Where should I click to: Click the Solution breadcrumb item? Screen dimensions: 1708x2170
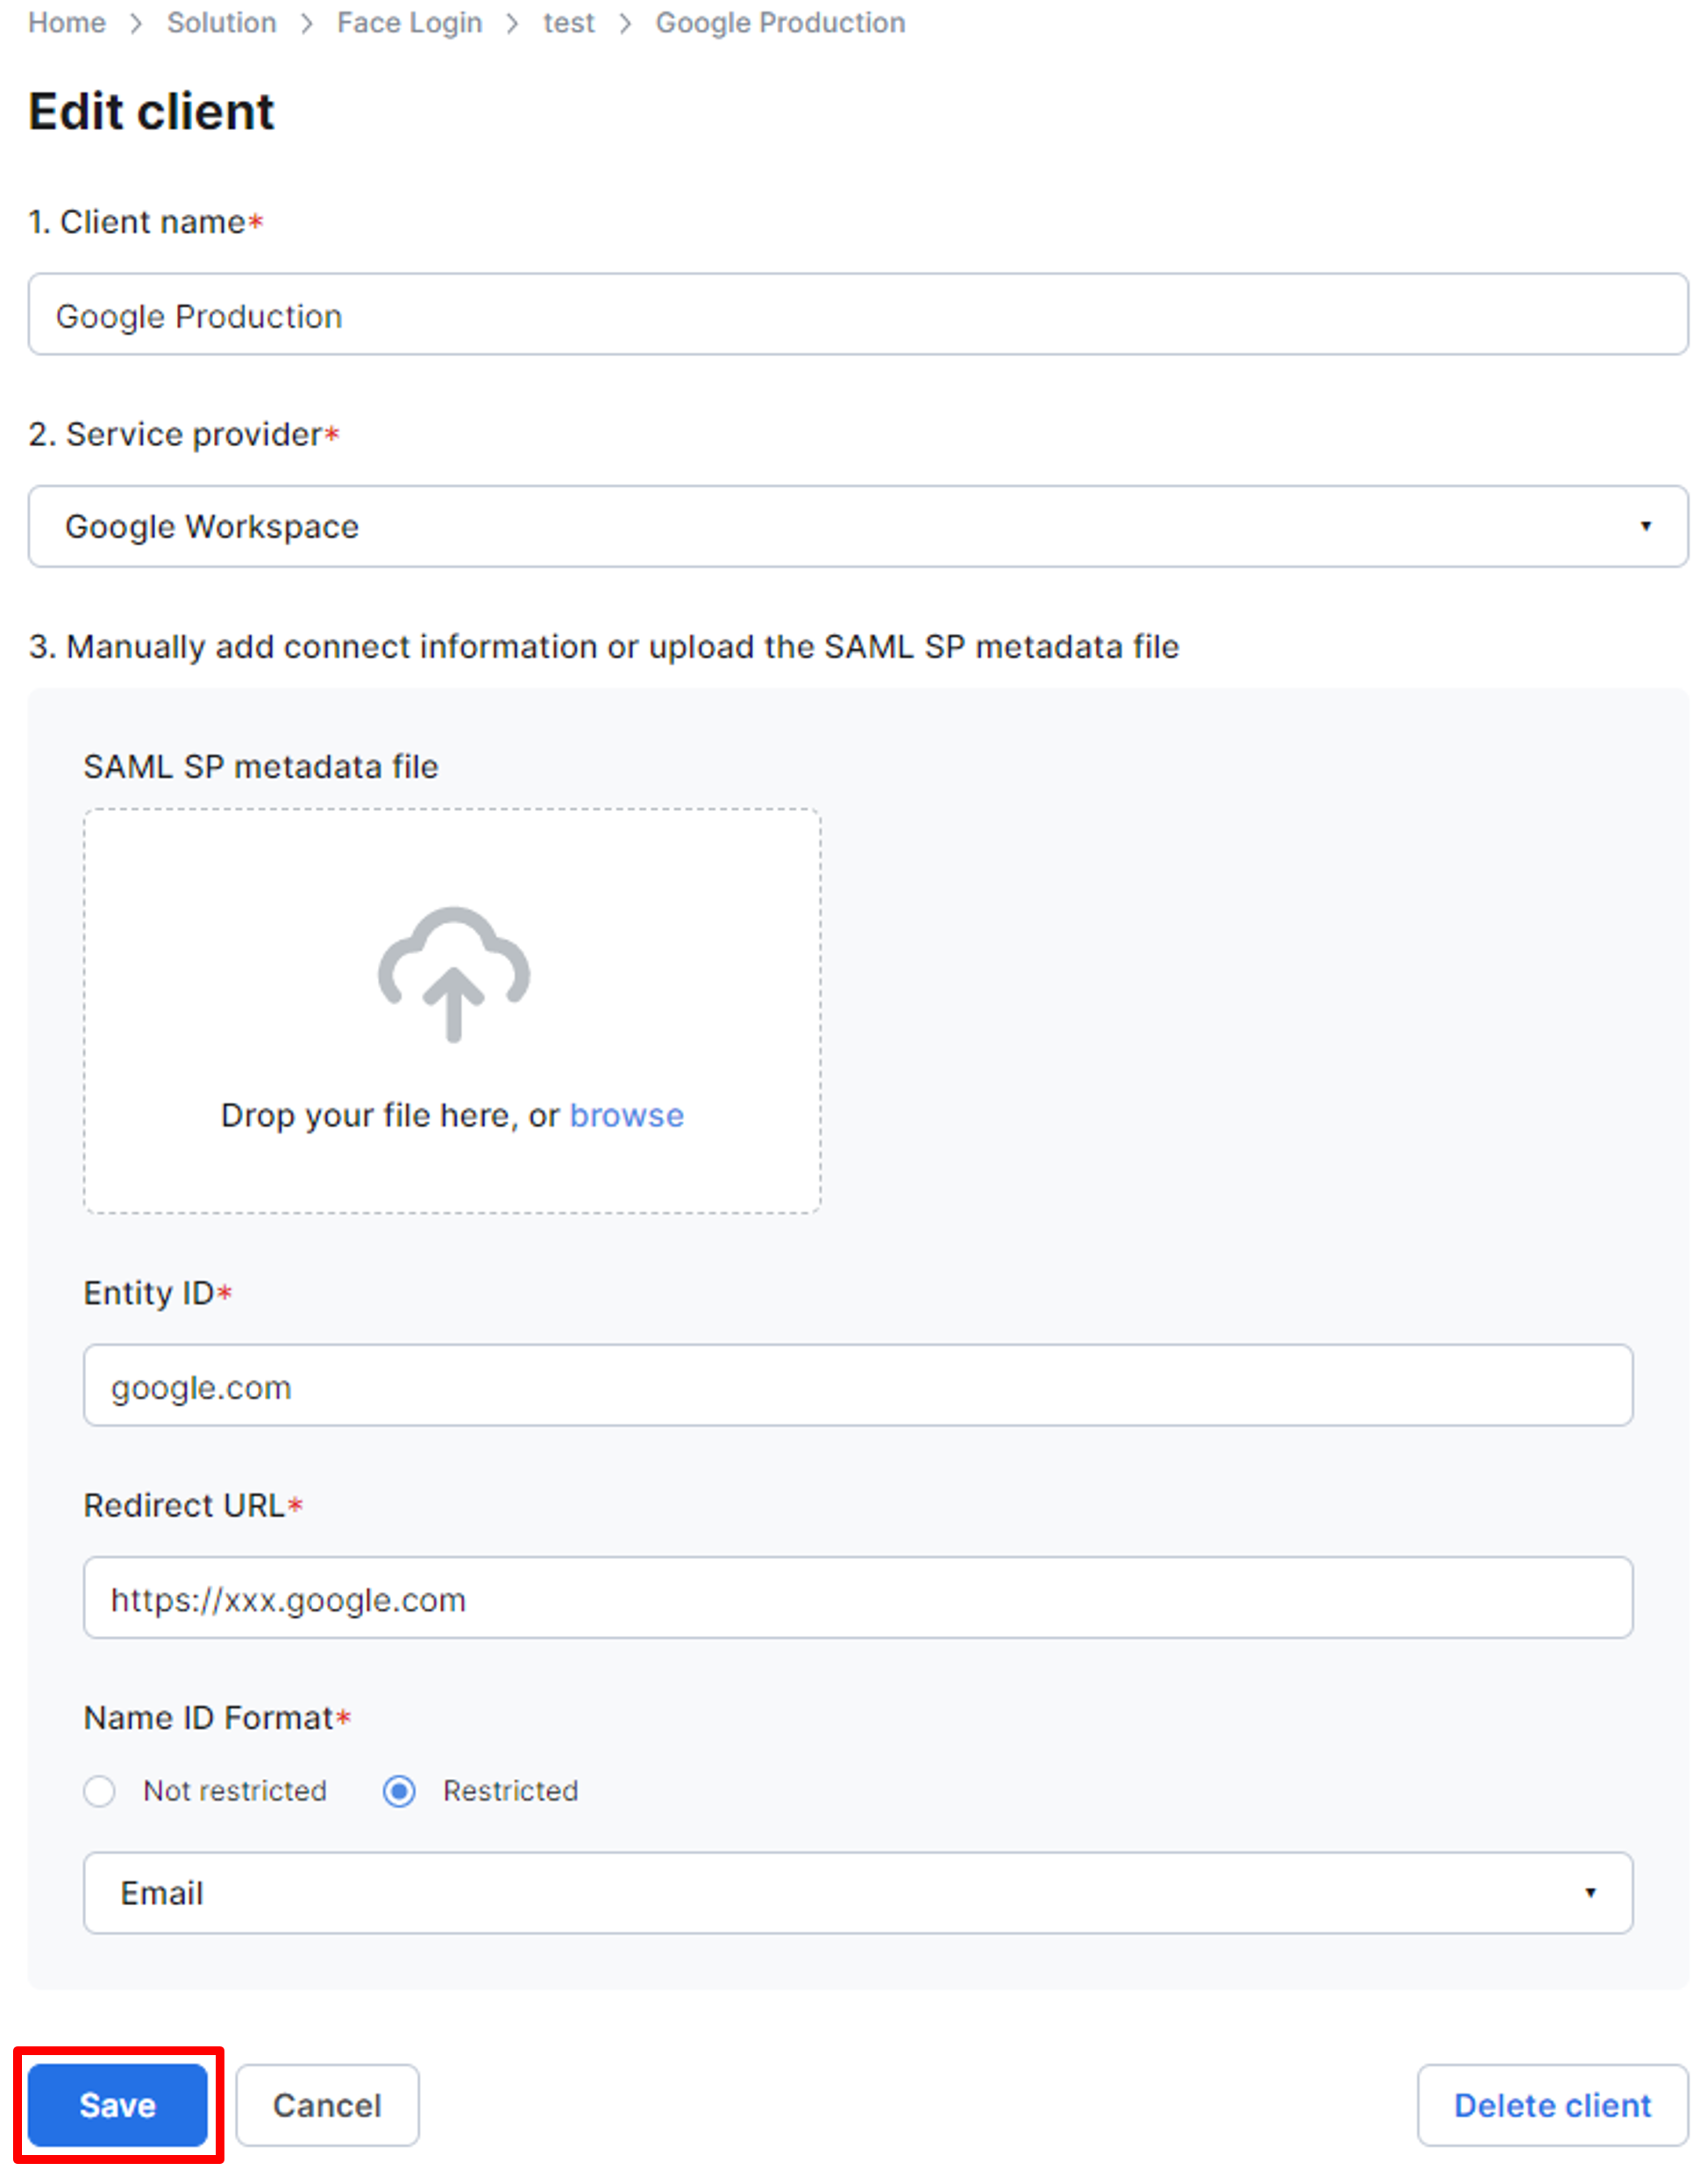pos(220,23)
